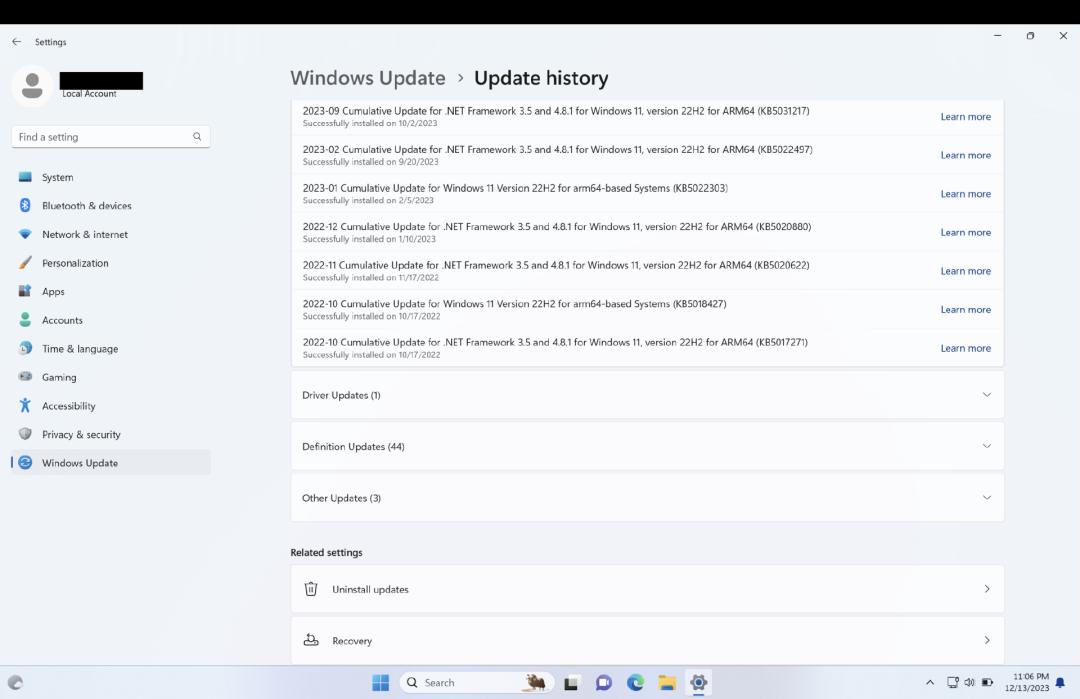Click the Windows Update breadcrumb link
1080x699 pixels.
(368, 78)
